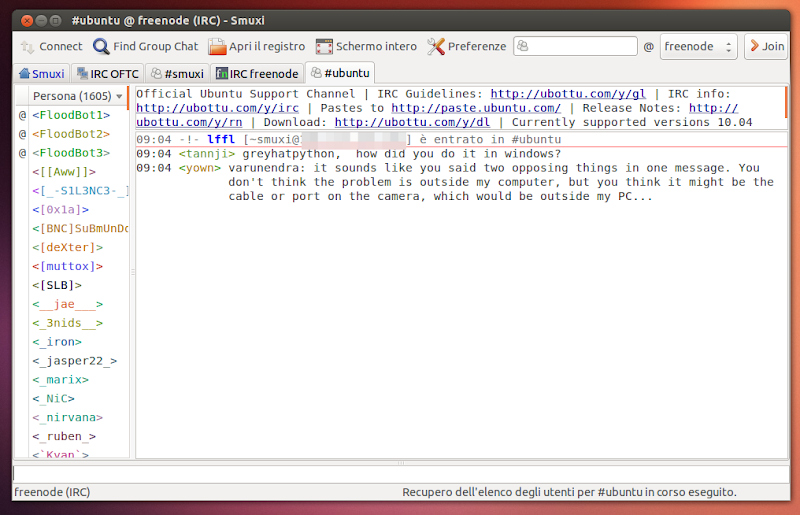Click the Smuxi home tab icon
Image resolution: width=800 pixels, height=515 pixels.
pyautogui.click(x=24, y=73)
